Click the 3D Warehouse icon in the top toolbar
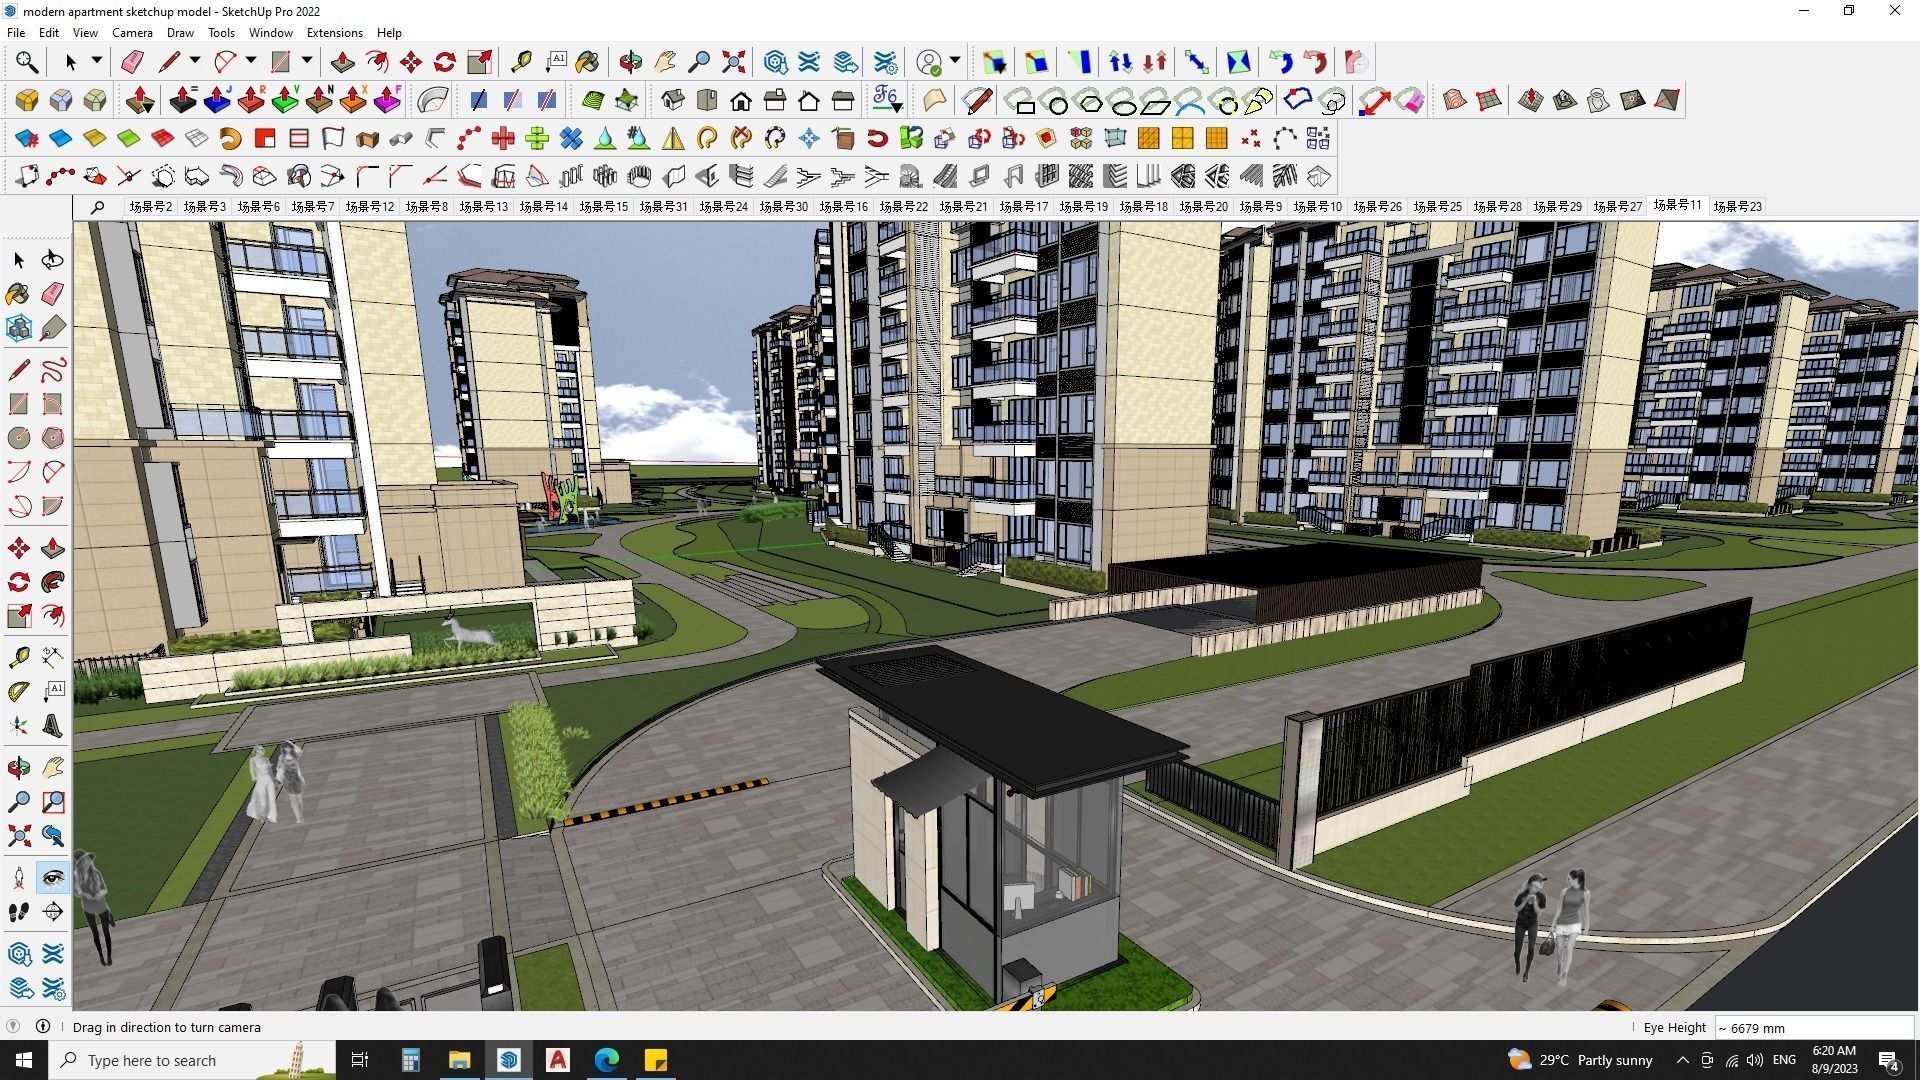The image size is (1920, 1080). click(775, 62)
